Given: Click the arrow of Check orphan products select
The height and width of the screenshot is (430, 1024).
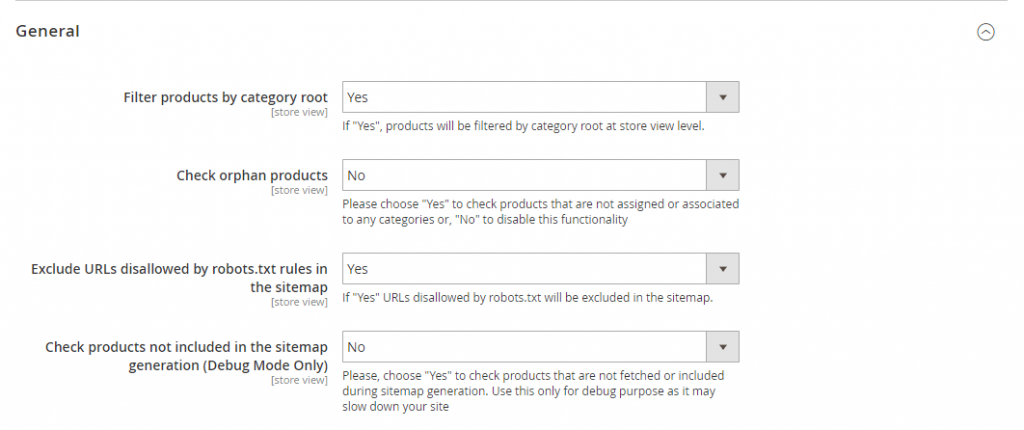Looking at the screenshot, I should point(723,176).
